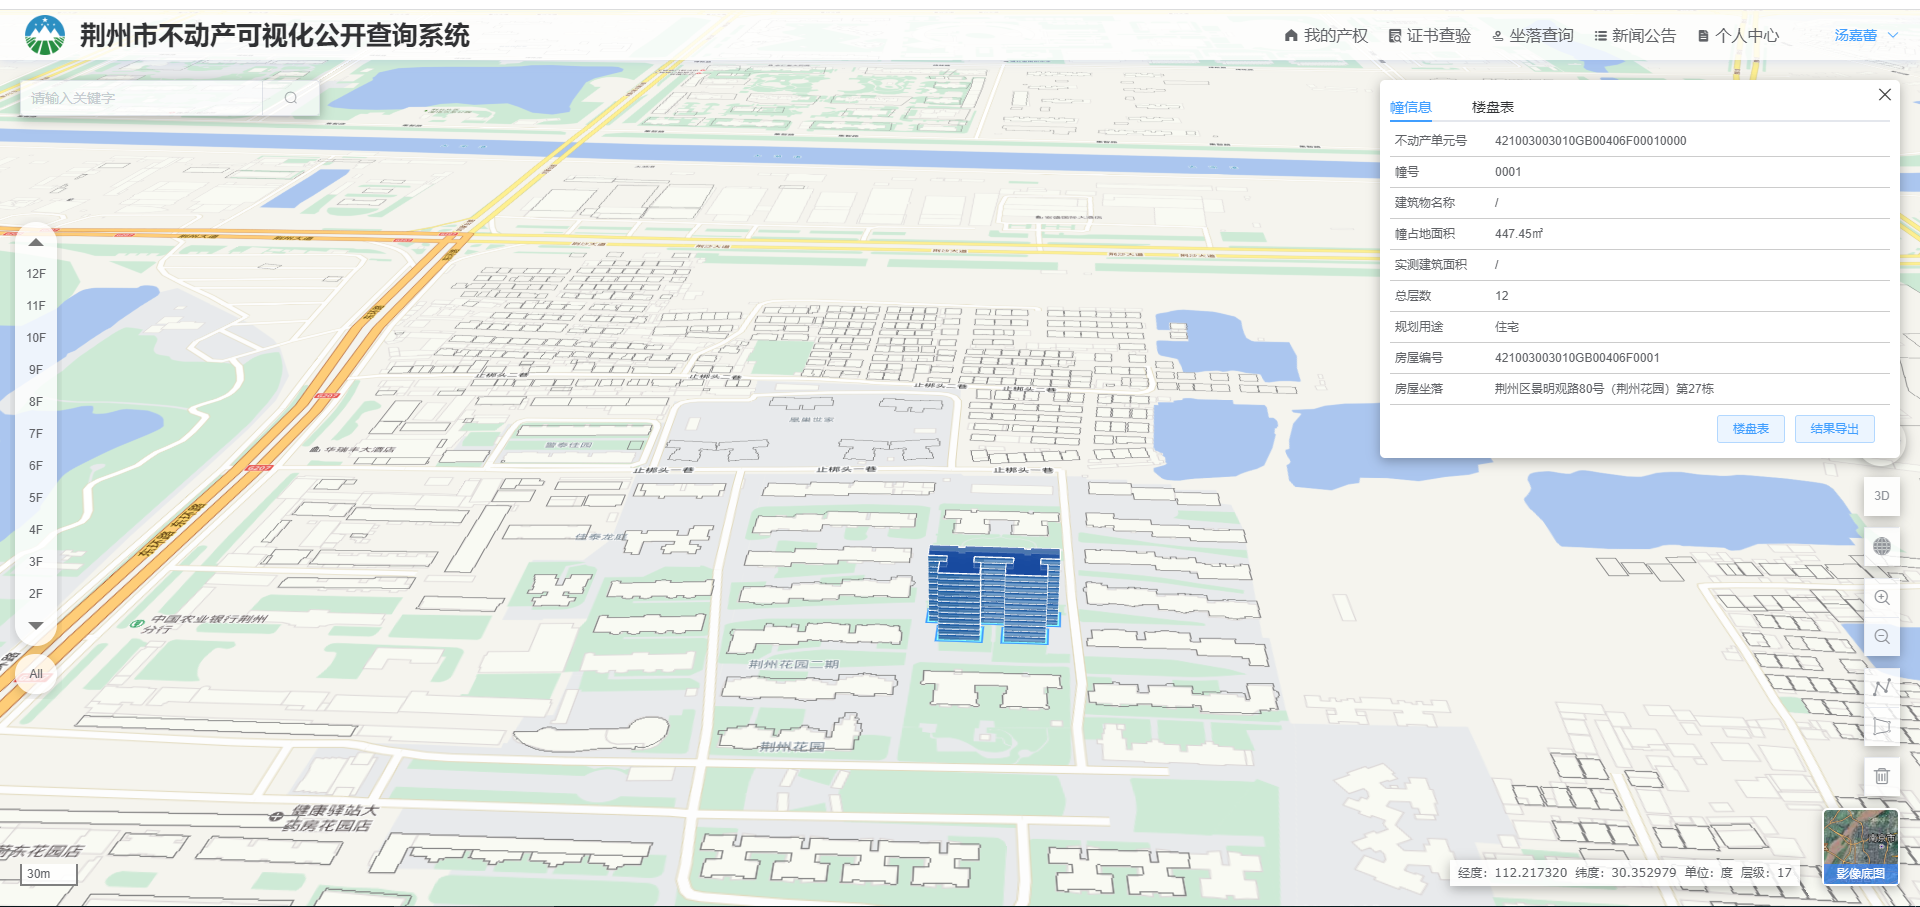Click the keyword search input field

tap(140, 98)
